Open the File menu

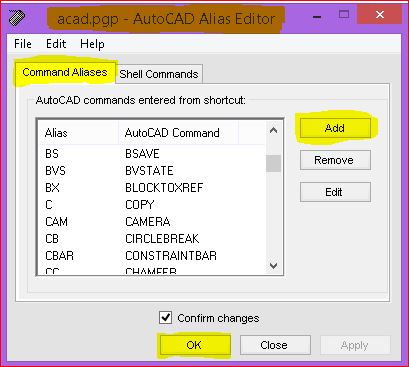(23, 44)
